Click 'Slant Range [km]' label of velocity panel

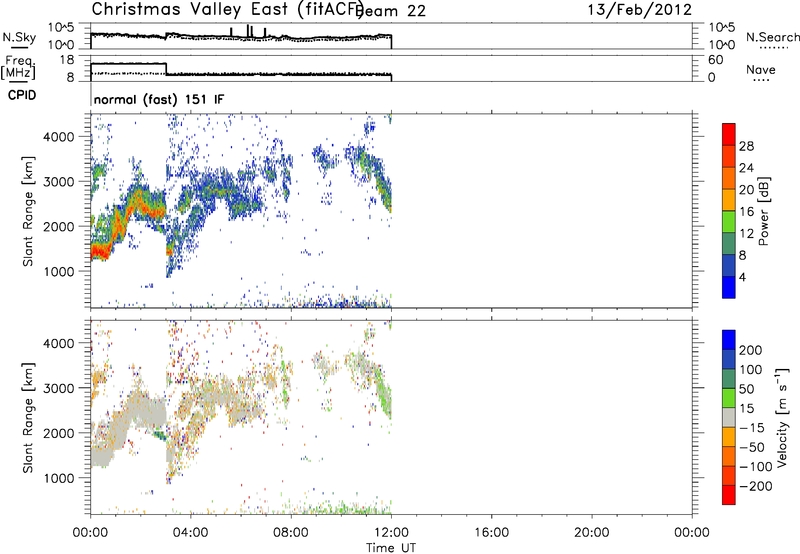(x=28, y=418)
